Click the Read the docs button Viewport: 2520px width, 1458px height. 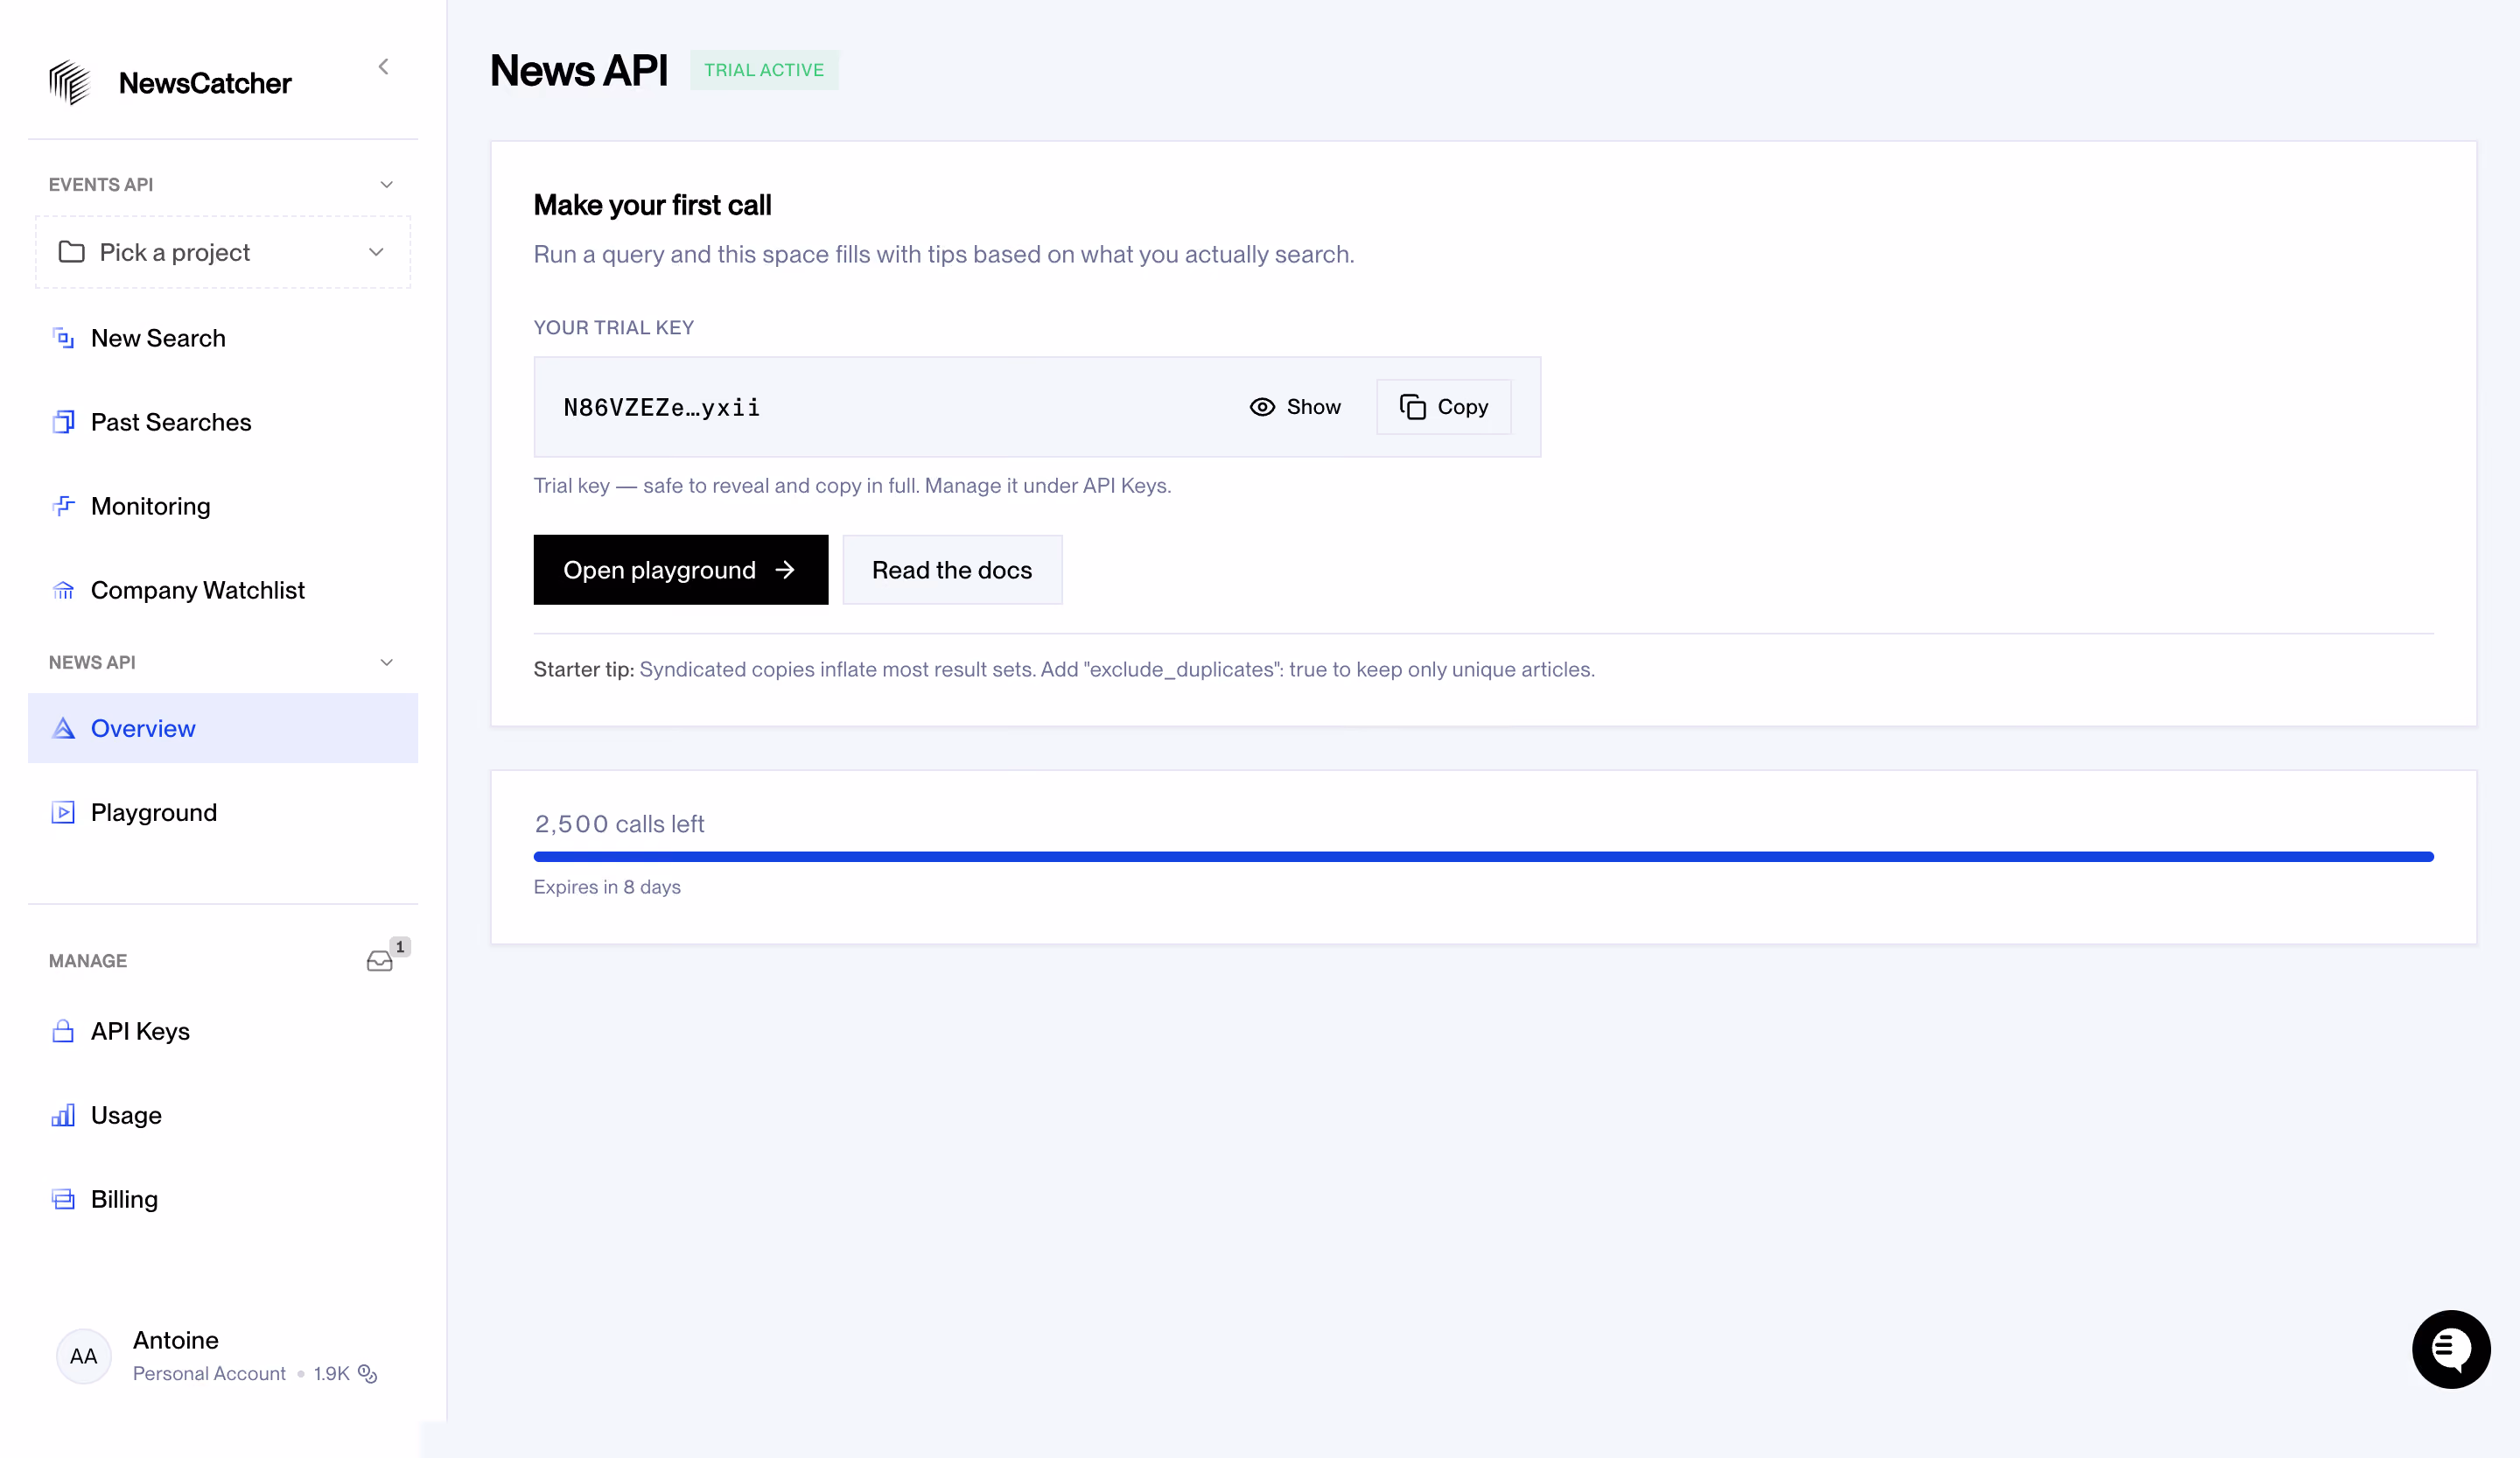(952, 570)
